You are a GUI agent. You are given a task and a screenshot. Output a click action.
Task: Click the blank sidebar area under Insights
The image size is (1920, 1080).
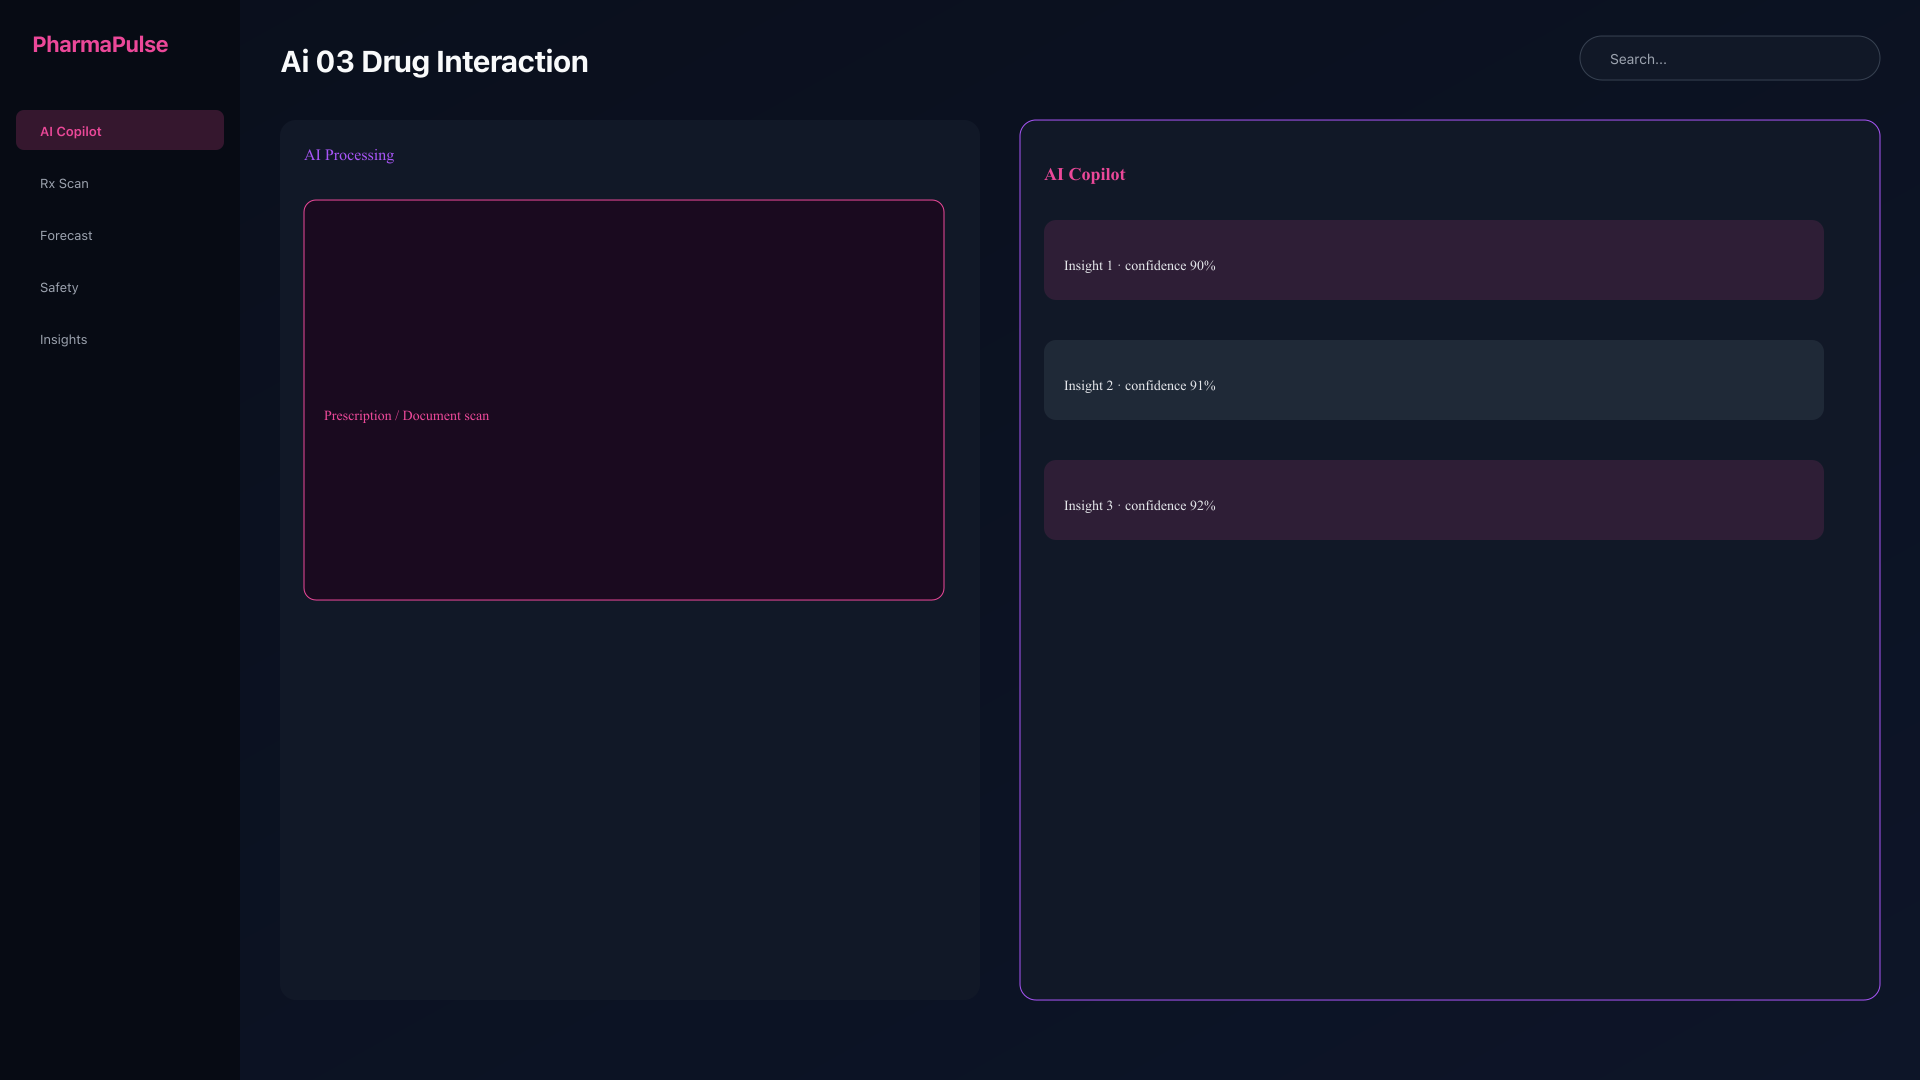coord(120,700)
